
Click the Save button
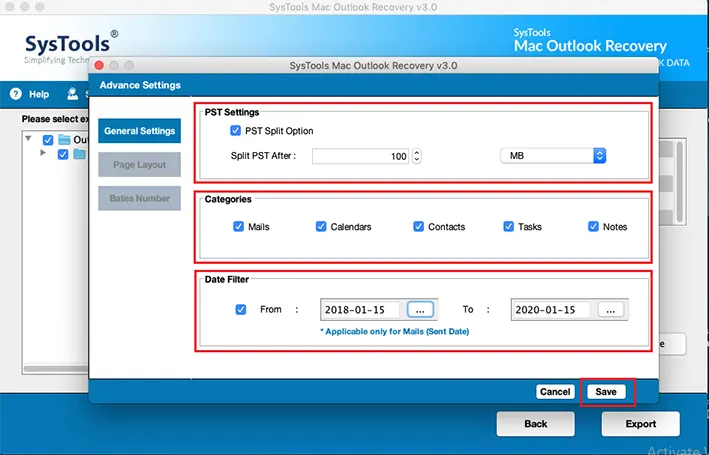click(x=606, y=392)
